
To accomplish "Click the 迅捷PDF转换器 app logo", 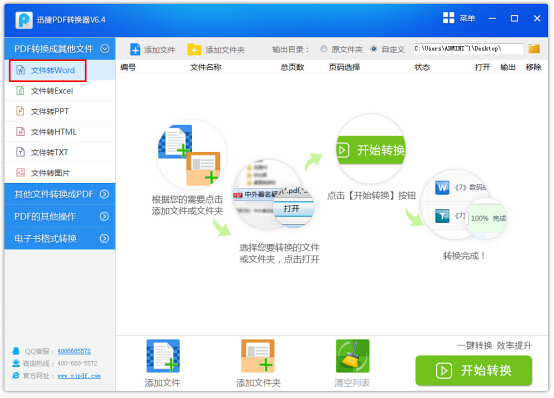I will pyautogui.click(x=24, y=20).
